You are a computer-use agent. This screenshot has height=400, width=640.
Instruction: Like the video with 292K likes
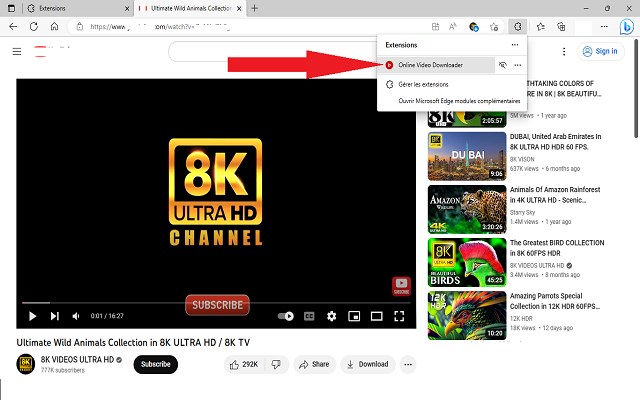coord(244,364)
